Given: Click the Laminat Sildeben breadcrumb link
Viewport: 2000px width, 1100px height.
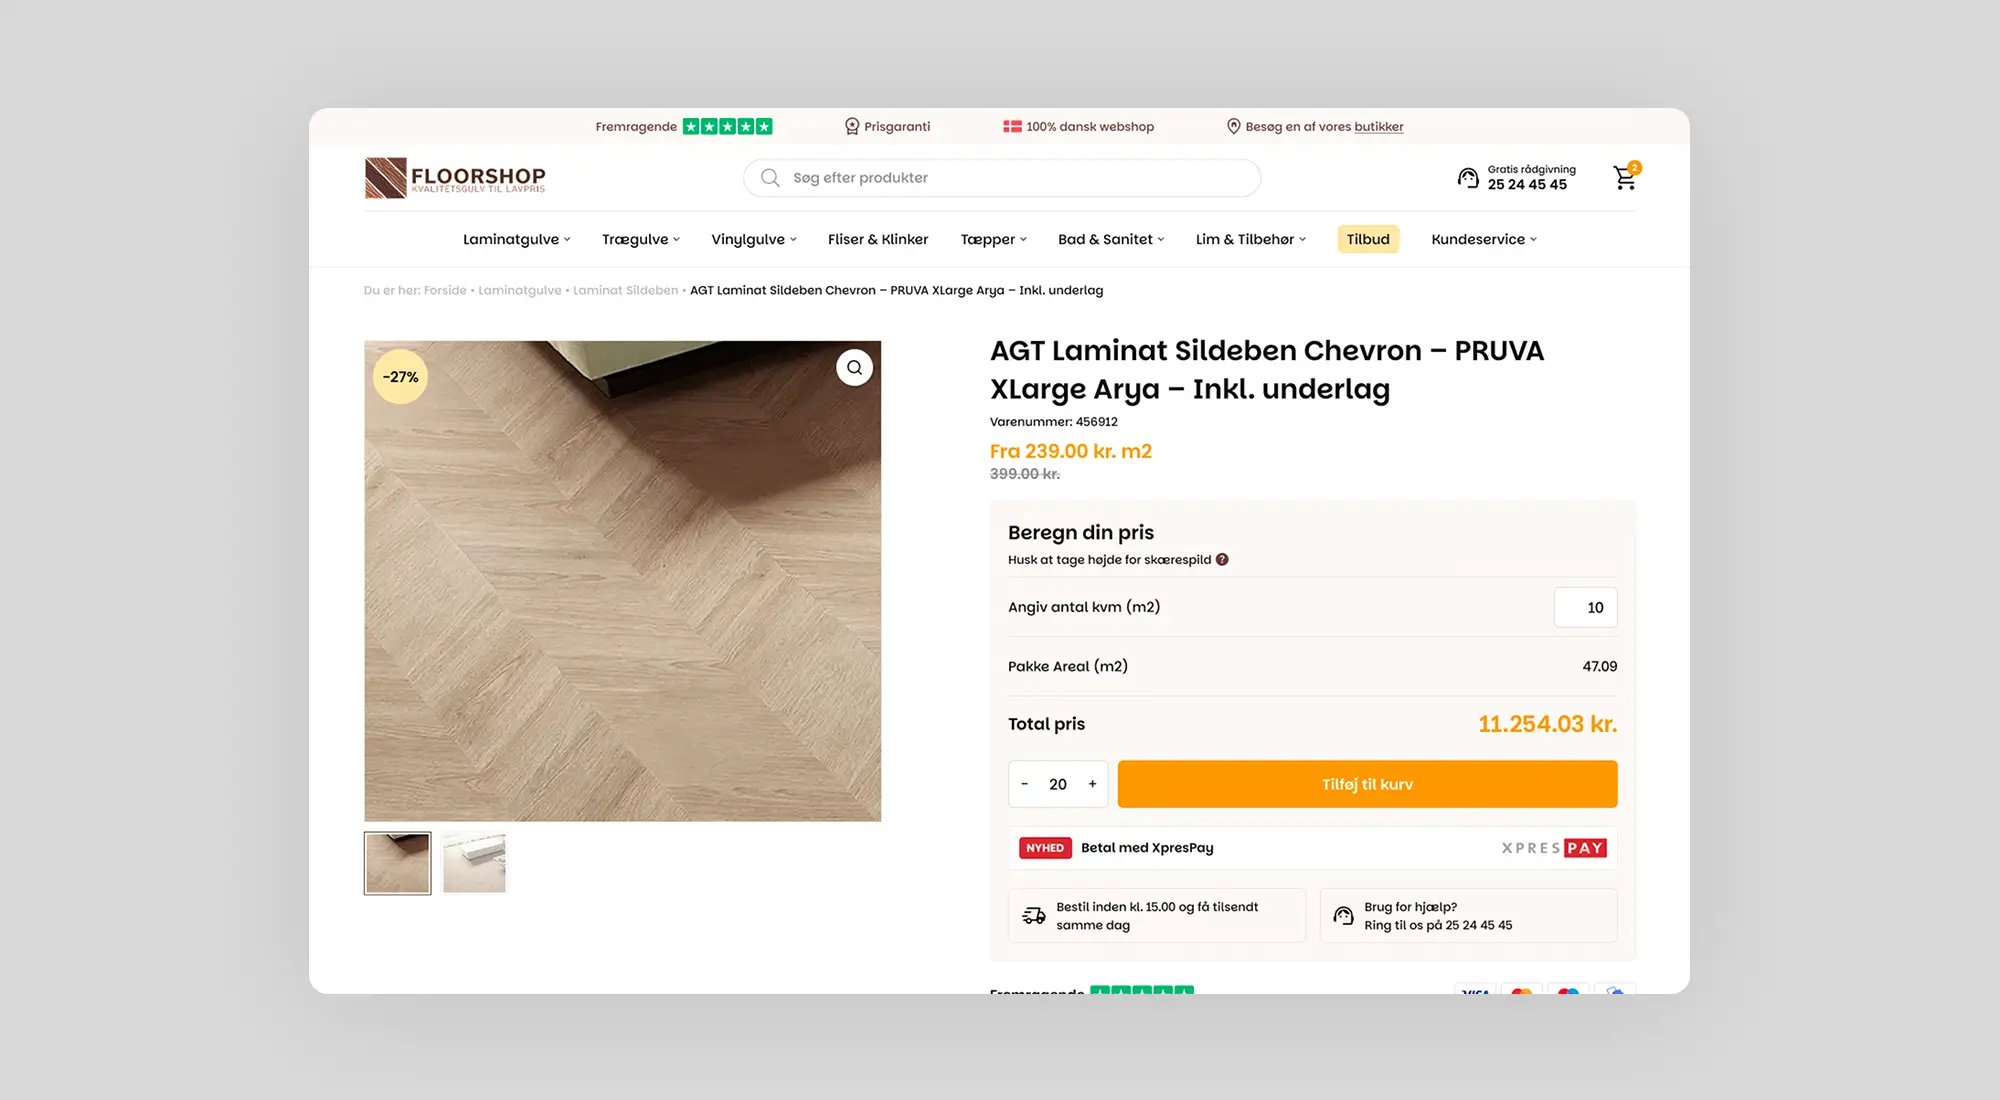Looking at the screenshot, I should 625,291.
